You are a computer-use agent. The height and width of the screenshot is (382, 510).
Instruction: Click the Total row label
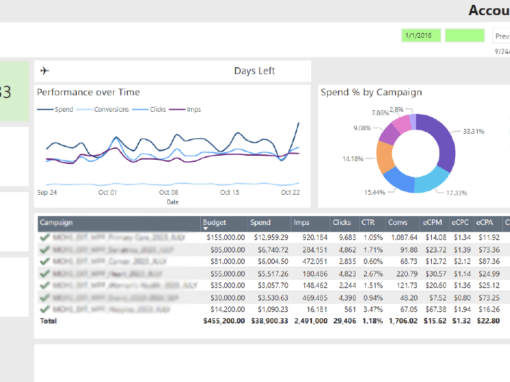pos(49,321)
